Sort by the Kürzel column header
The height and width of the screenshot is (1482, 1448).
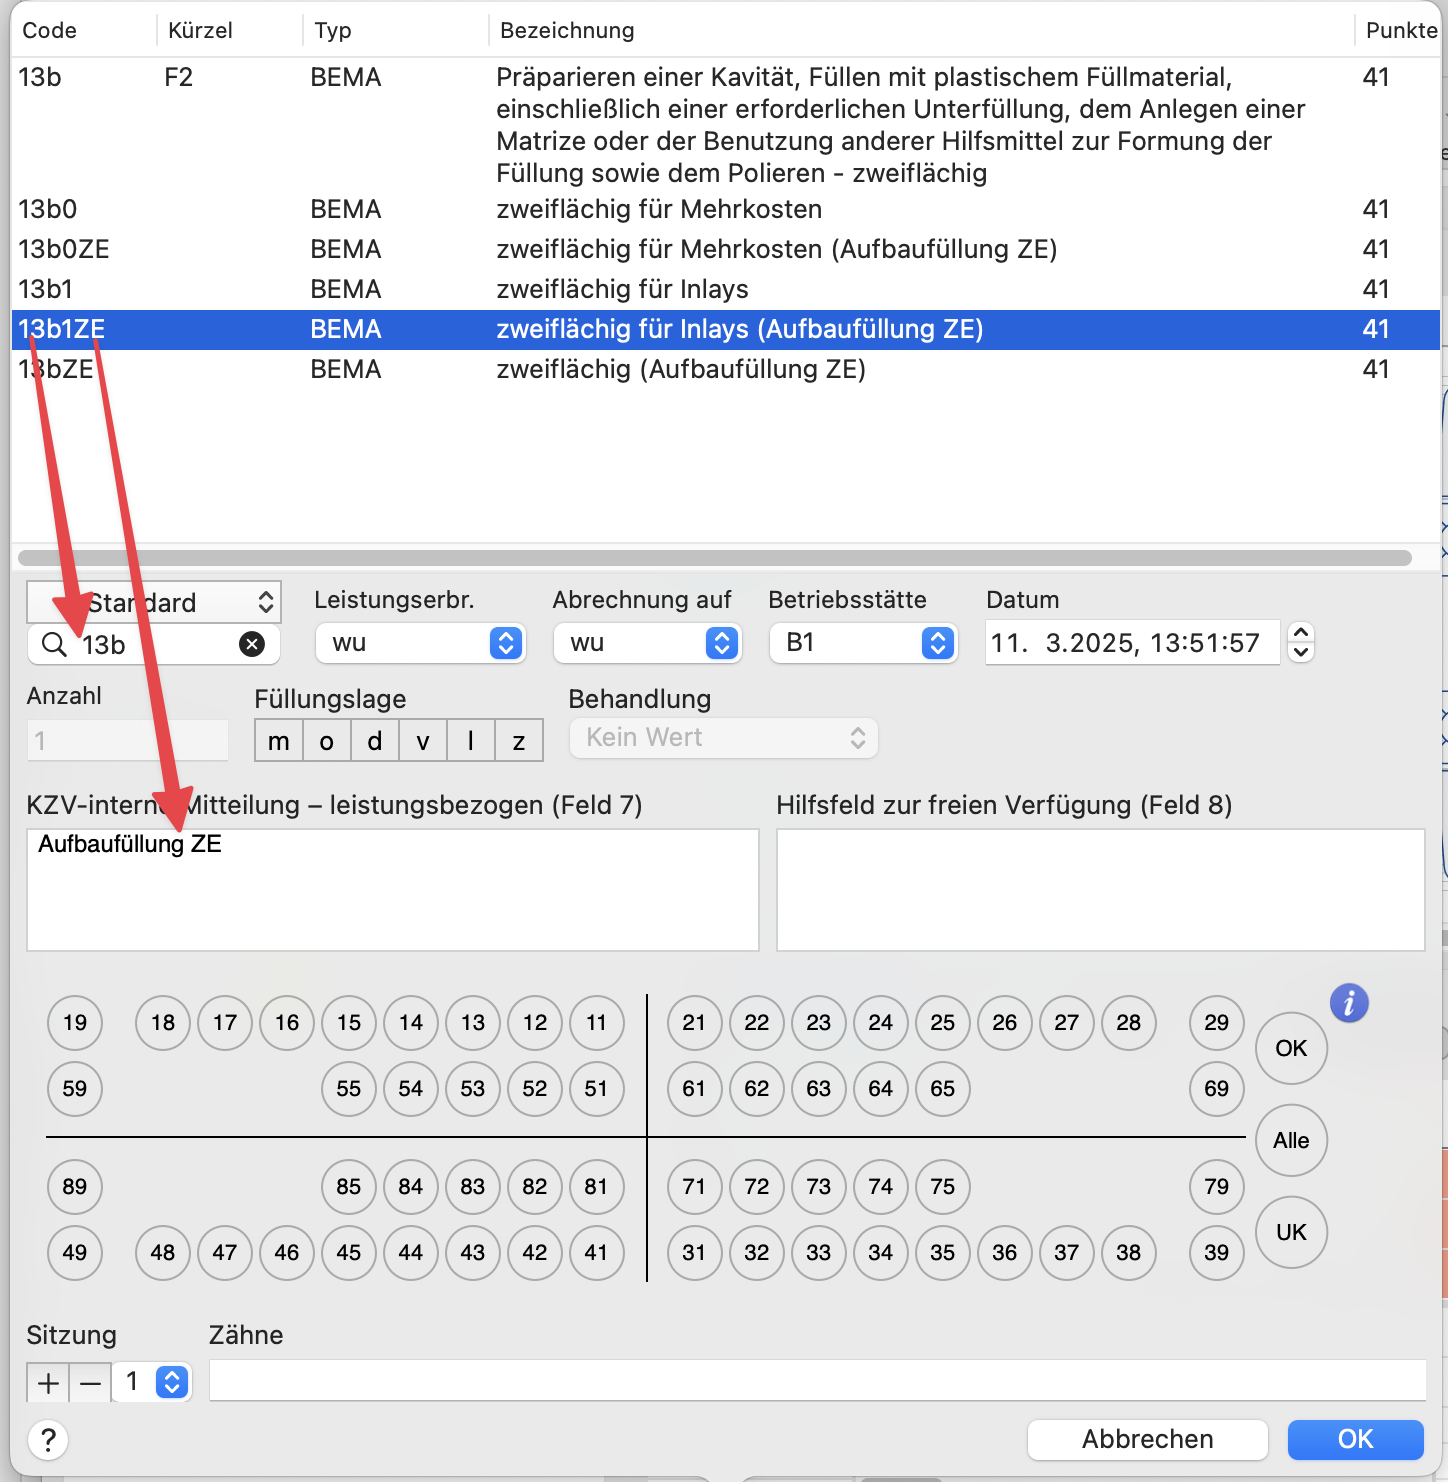[230, 30]
